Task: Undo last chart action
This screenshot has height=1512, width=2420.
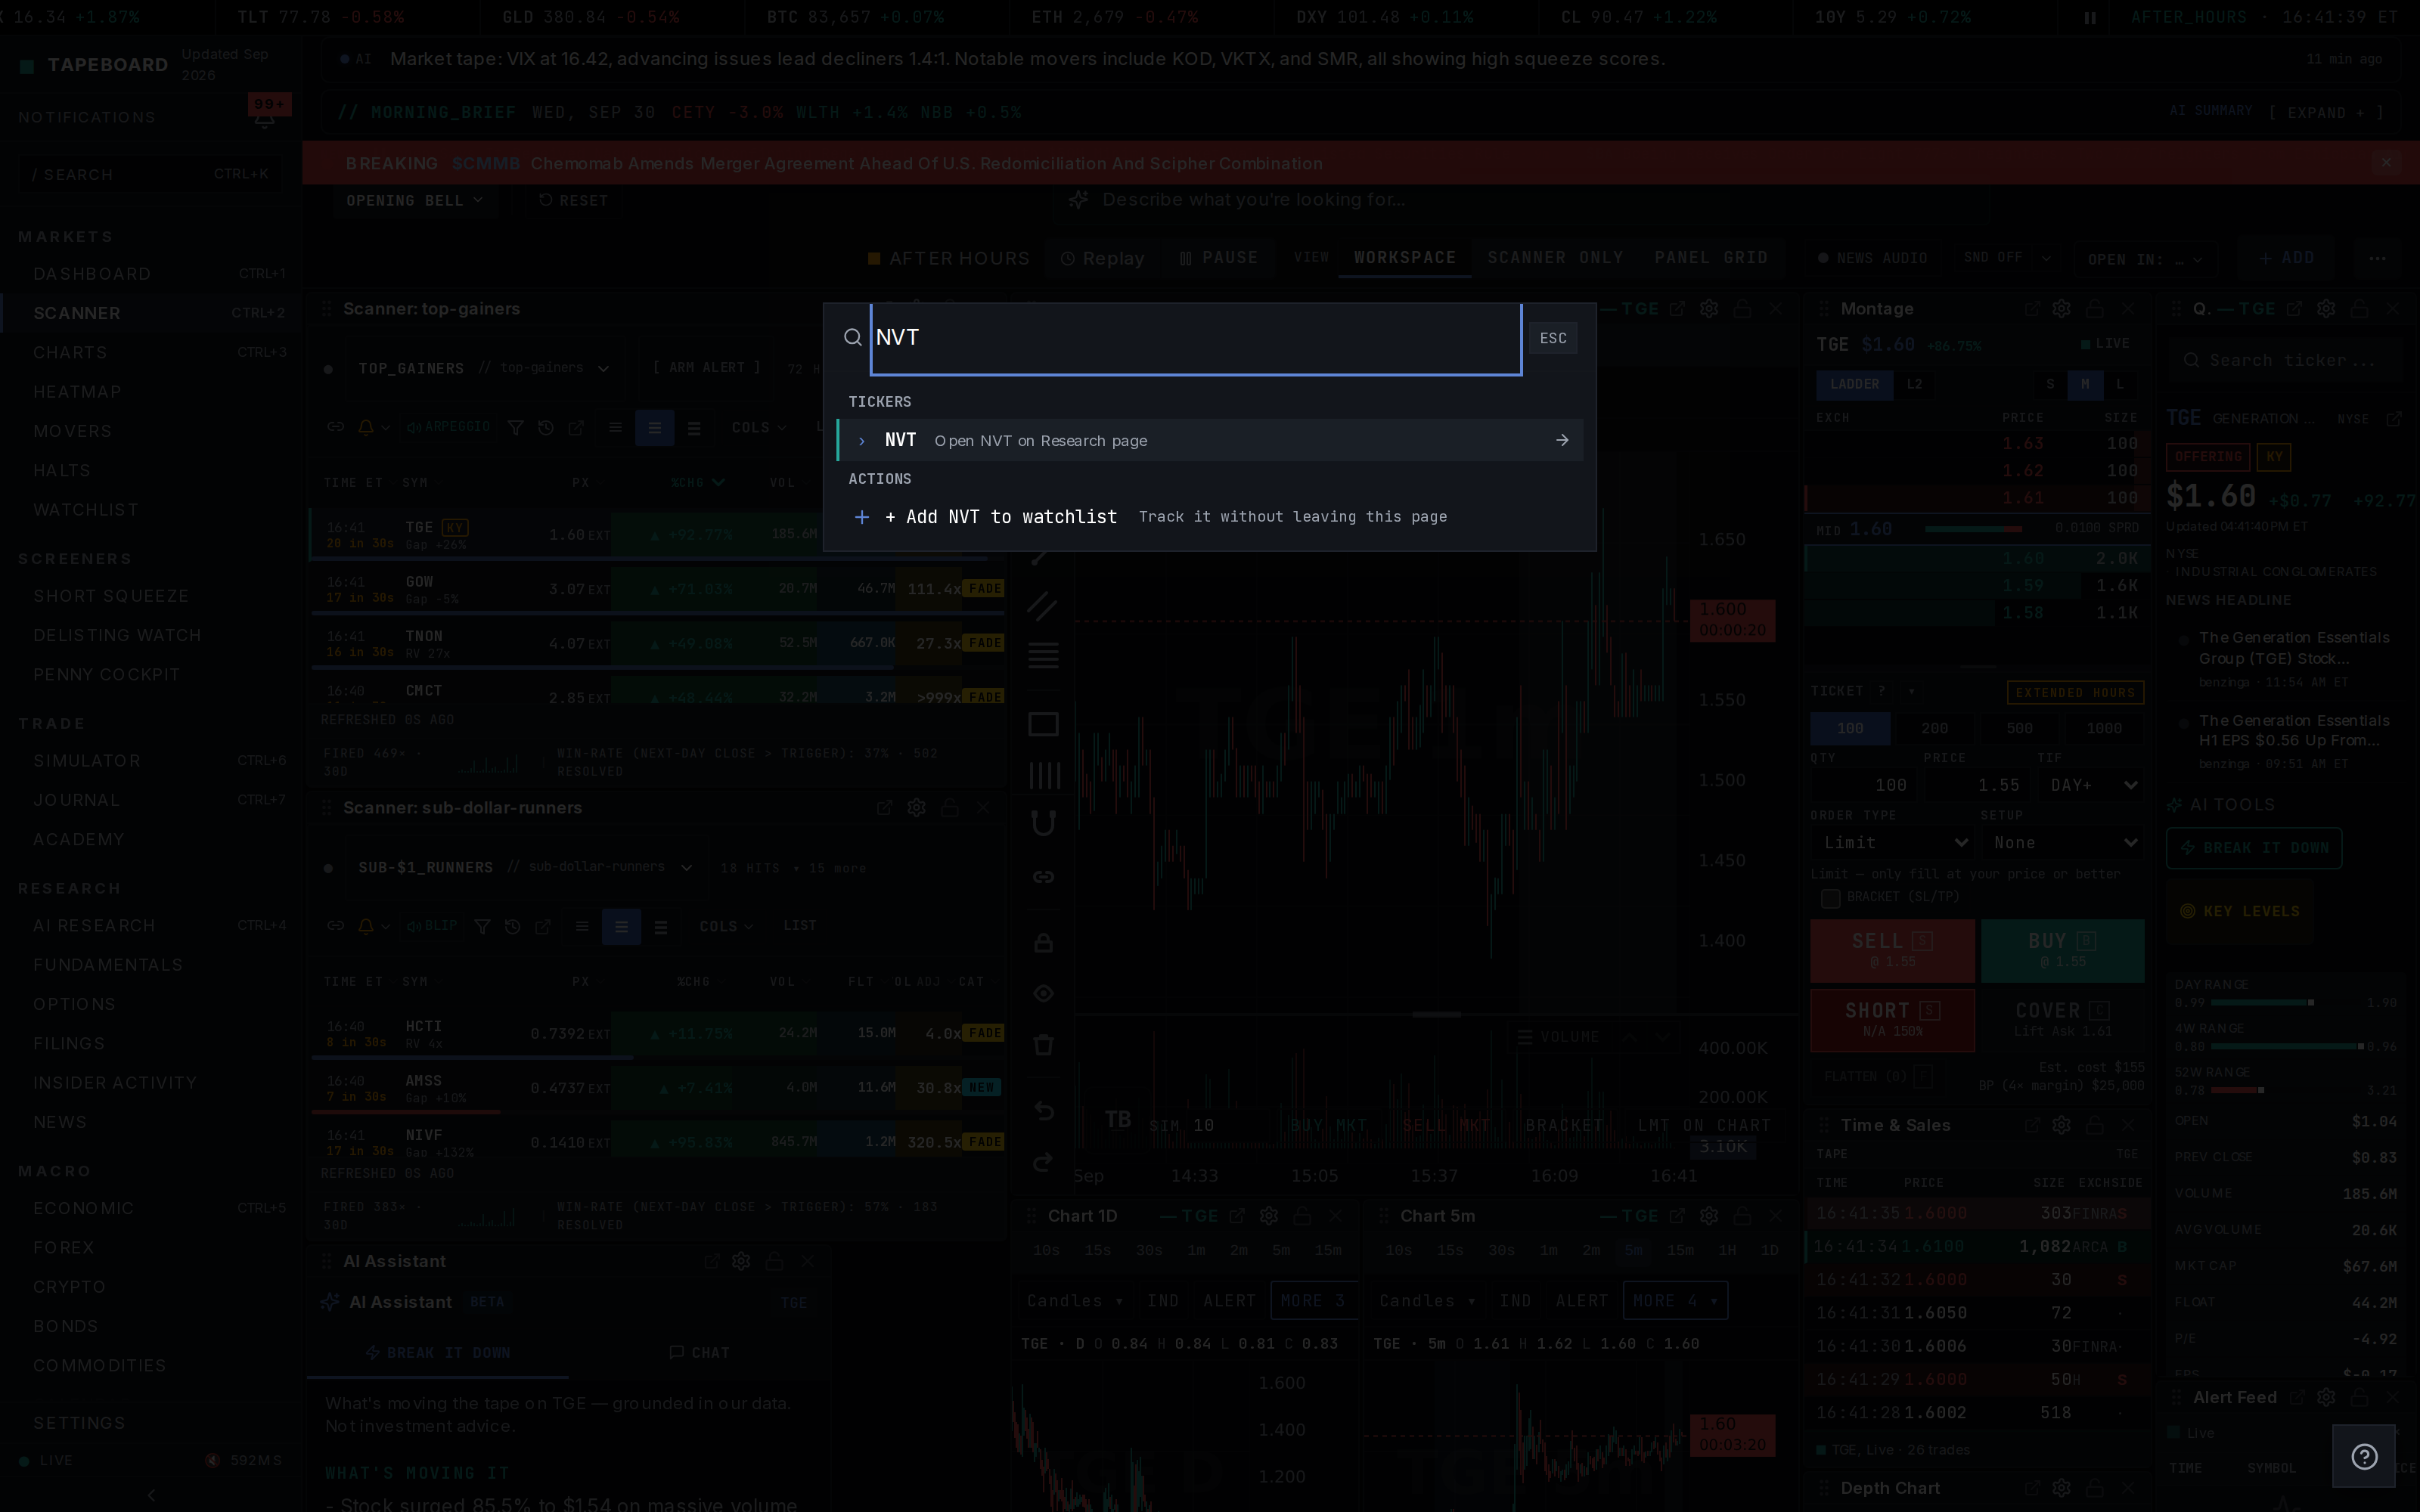Action: point(1043,1111)
